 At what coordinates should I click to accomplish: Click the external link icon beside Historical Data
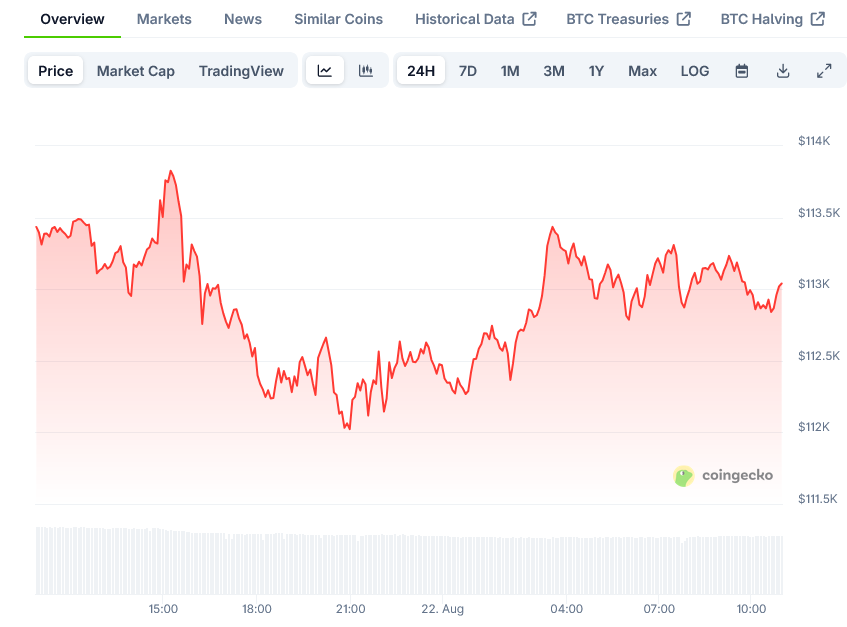(x=529, y=19)
